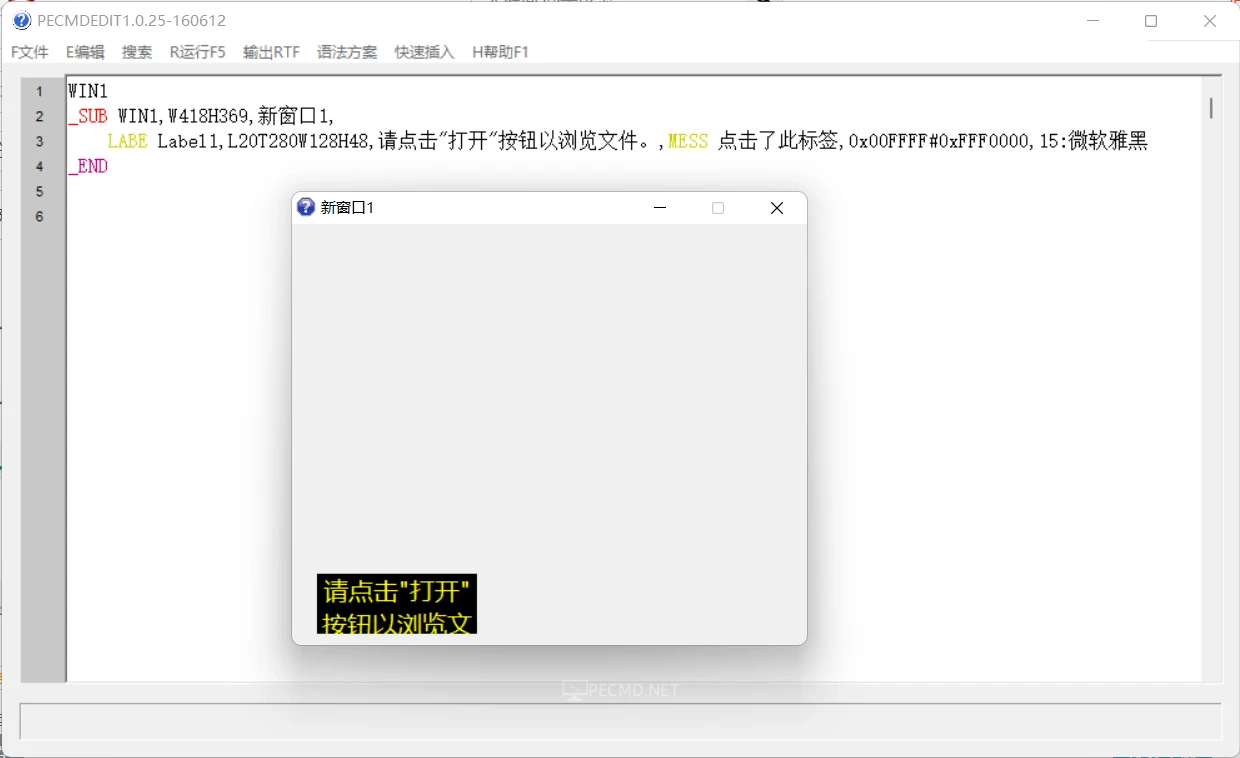Open the 输出RTF menu
Image resolution: width=1240 pixels, height=758 pixels.
point(271,52)
